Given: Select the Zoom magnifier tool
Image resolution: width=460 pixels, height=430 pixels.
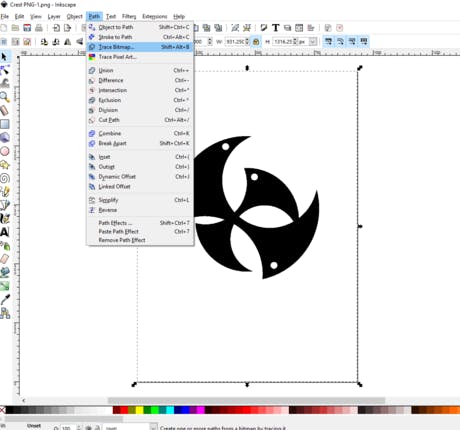Looking at the screenshot, I should (x=4, y=97).
